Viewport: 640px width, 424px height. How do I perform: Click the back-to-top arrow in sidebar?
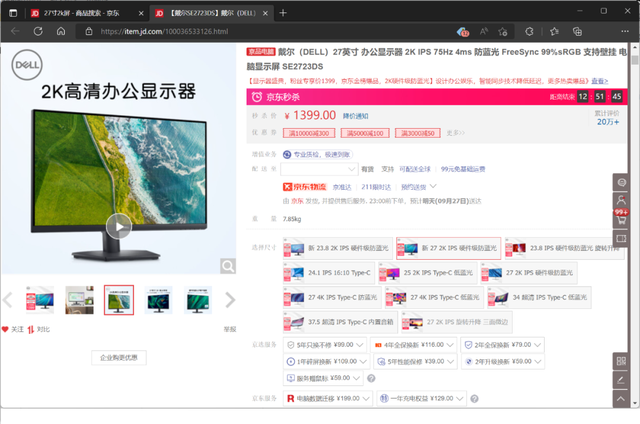[621, 399]
